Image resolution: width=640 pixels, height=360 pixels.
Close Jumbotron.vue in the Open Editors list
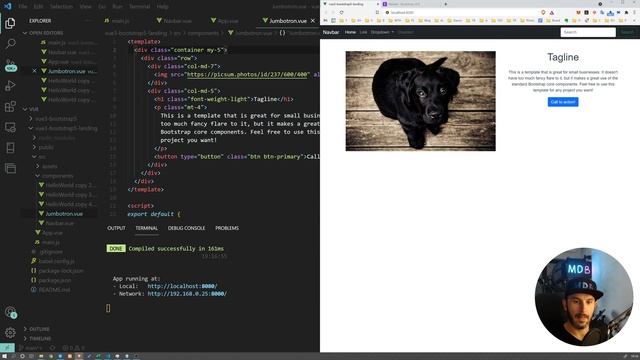tap(34, 71)
